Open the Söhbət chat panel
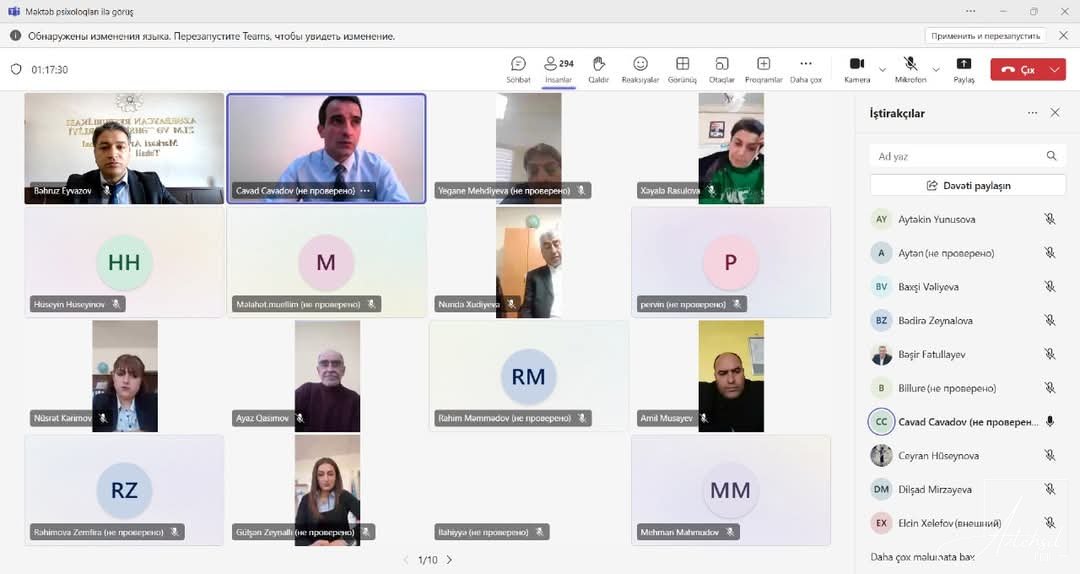The height and width of the screenshot is (574, 1080). 518,69
